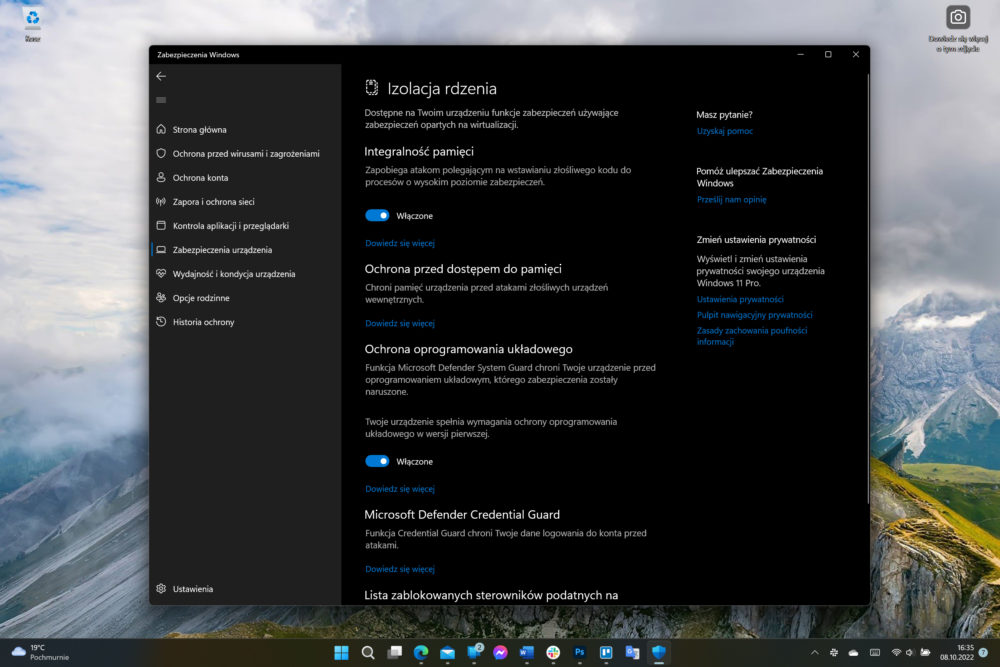Open the hamburger navigation menu
Image resolution: width=1000 pixels, height=667 pixels.
coord(161,100)
